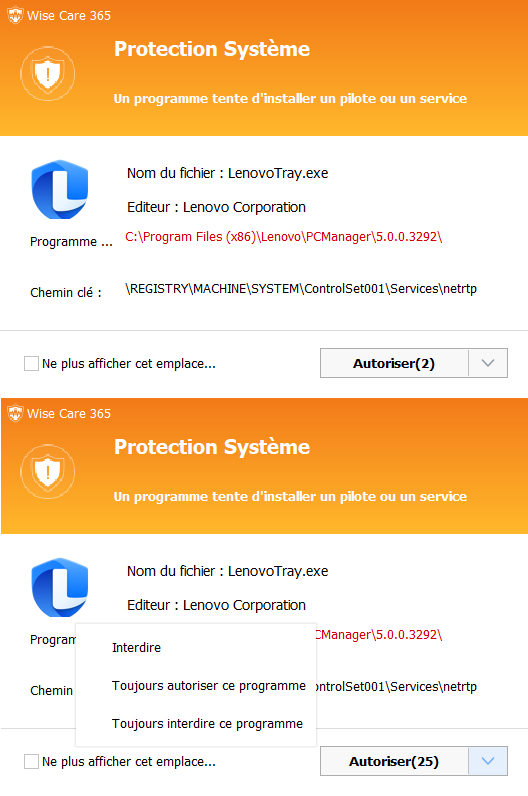Click the red program path in top dialog
Screen dimensions: 528x796
pyautogui.click(x=284, y=237)
